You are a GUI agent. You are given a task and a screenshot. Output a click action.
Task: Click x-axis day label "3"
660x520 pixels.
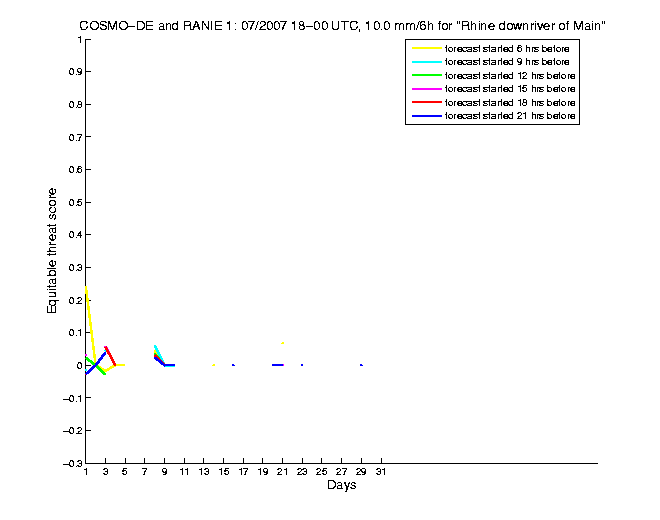coord(106,472)
